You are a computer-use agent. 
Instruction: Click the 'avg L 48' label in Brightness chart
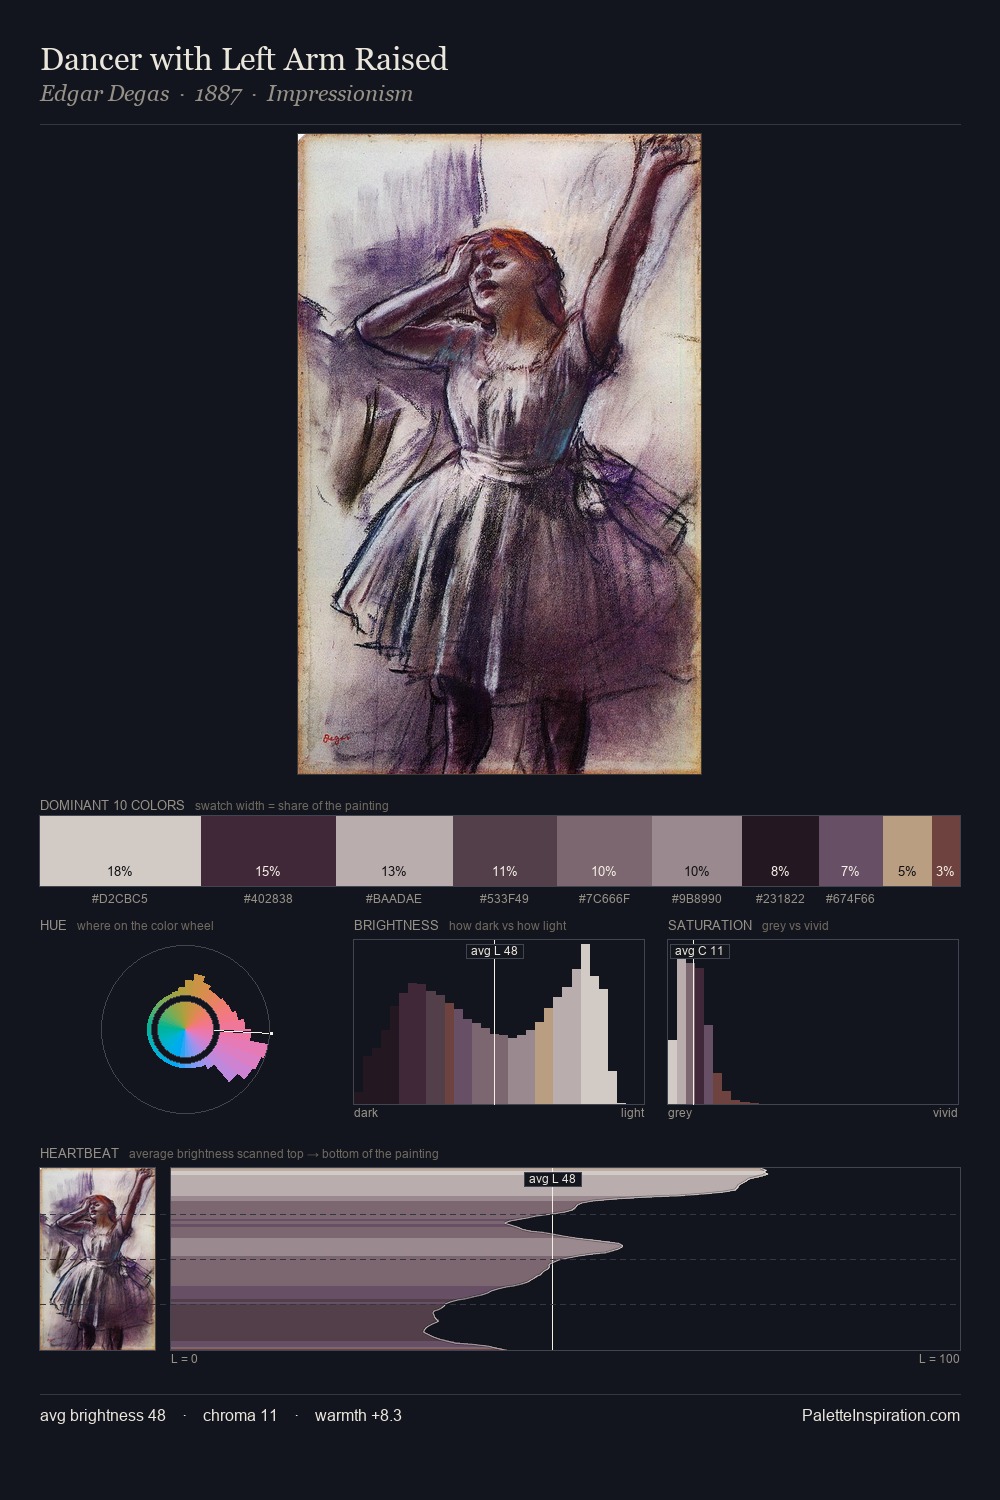[x=495, y=951]
